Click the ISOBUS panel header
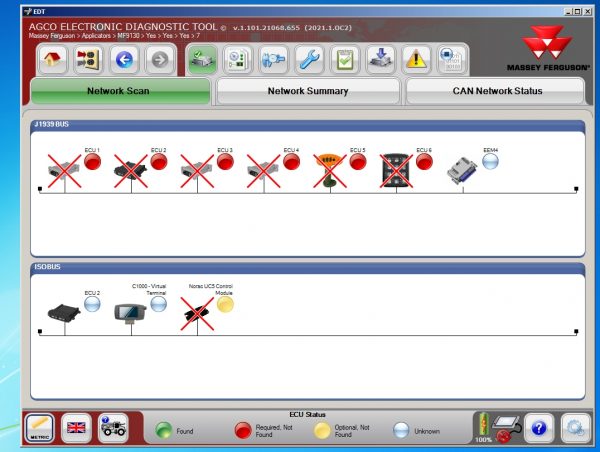600x452 pixels. (x=308, y=267)
